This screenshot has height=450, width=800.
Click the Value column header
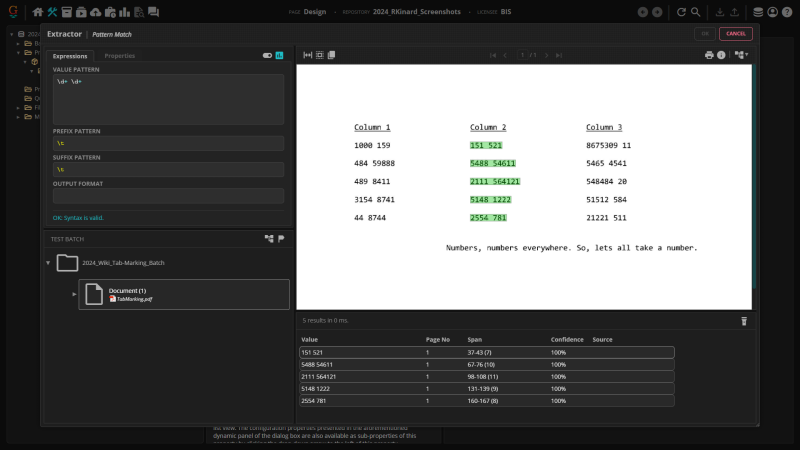309,340
